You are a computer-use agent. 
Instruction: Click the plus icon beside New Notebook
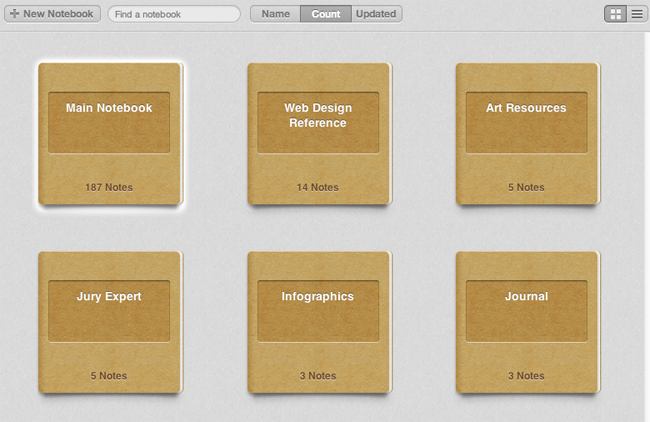pos(14,14)
